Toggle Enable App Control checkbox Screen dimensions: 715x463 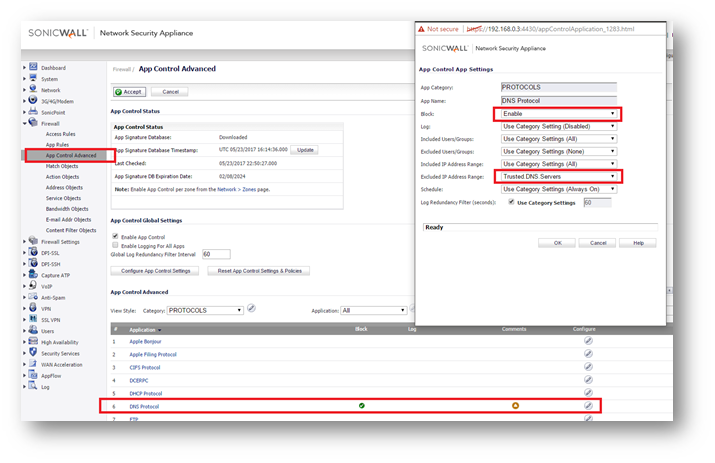pyautogui.click(x=115, y=236)
